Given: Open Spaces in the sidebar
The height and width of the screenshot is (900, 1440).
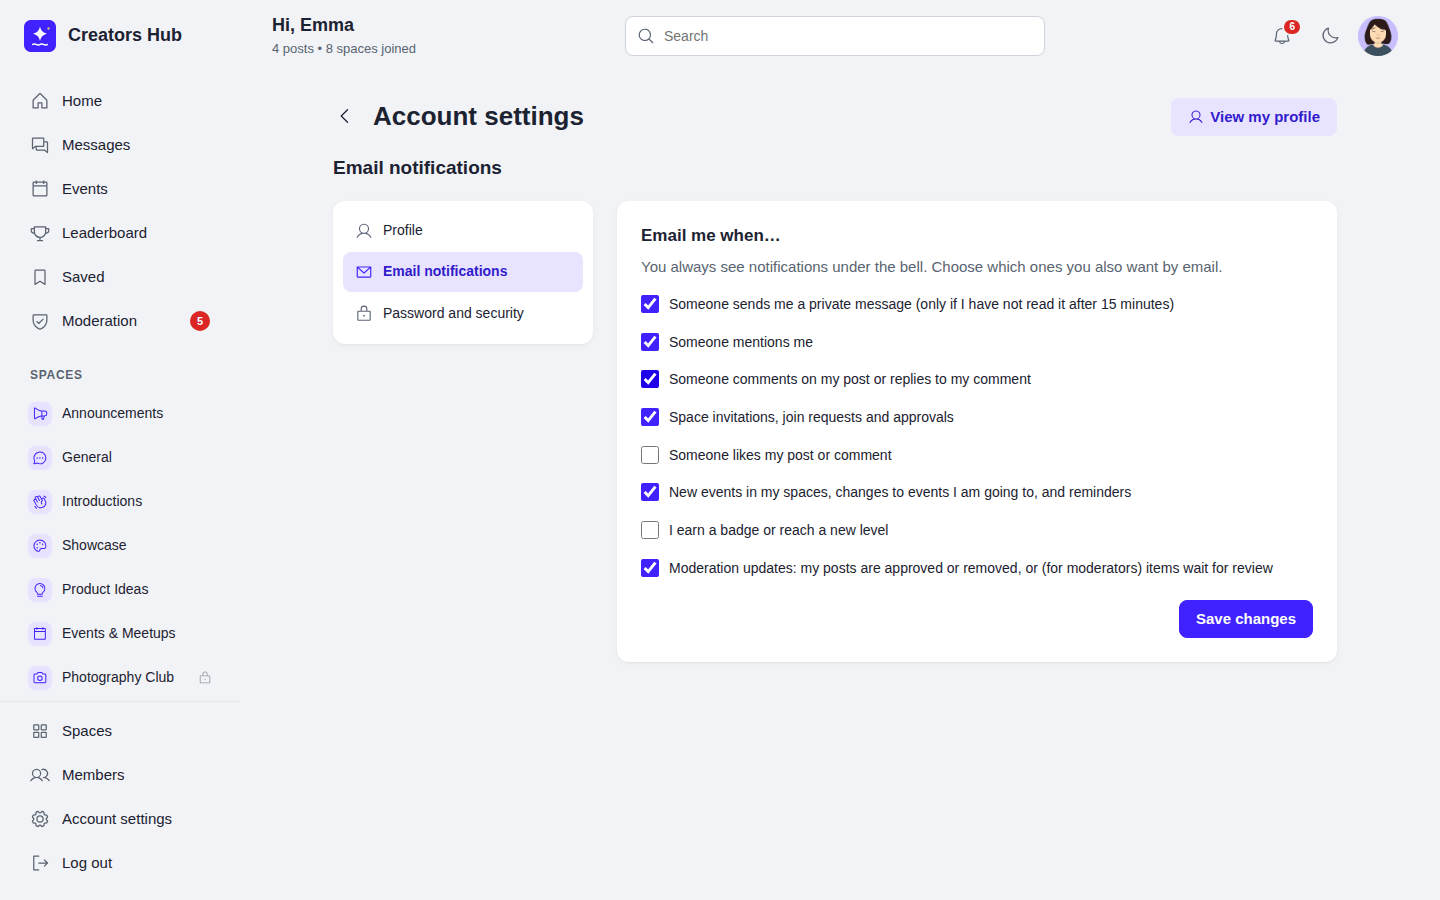Looking at the screenshot, I should pyautogui.click(x=120, y=731).
